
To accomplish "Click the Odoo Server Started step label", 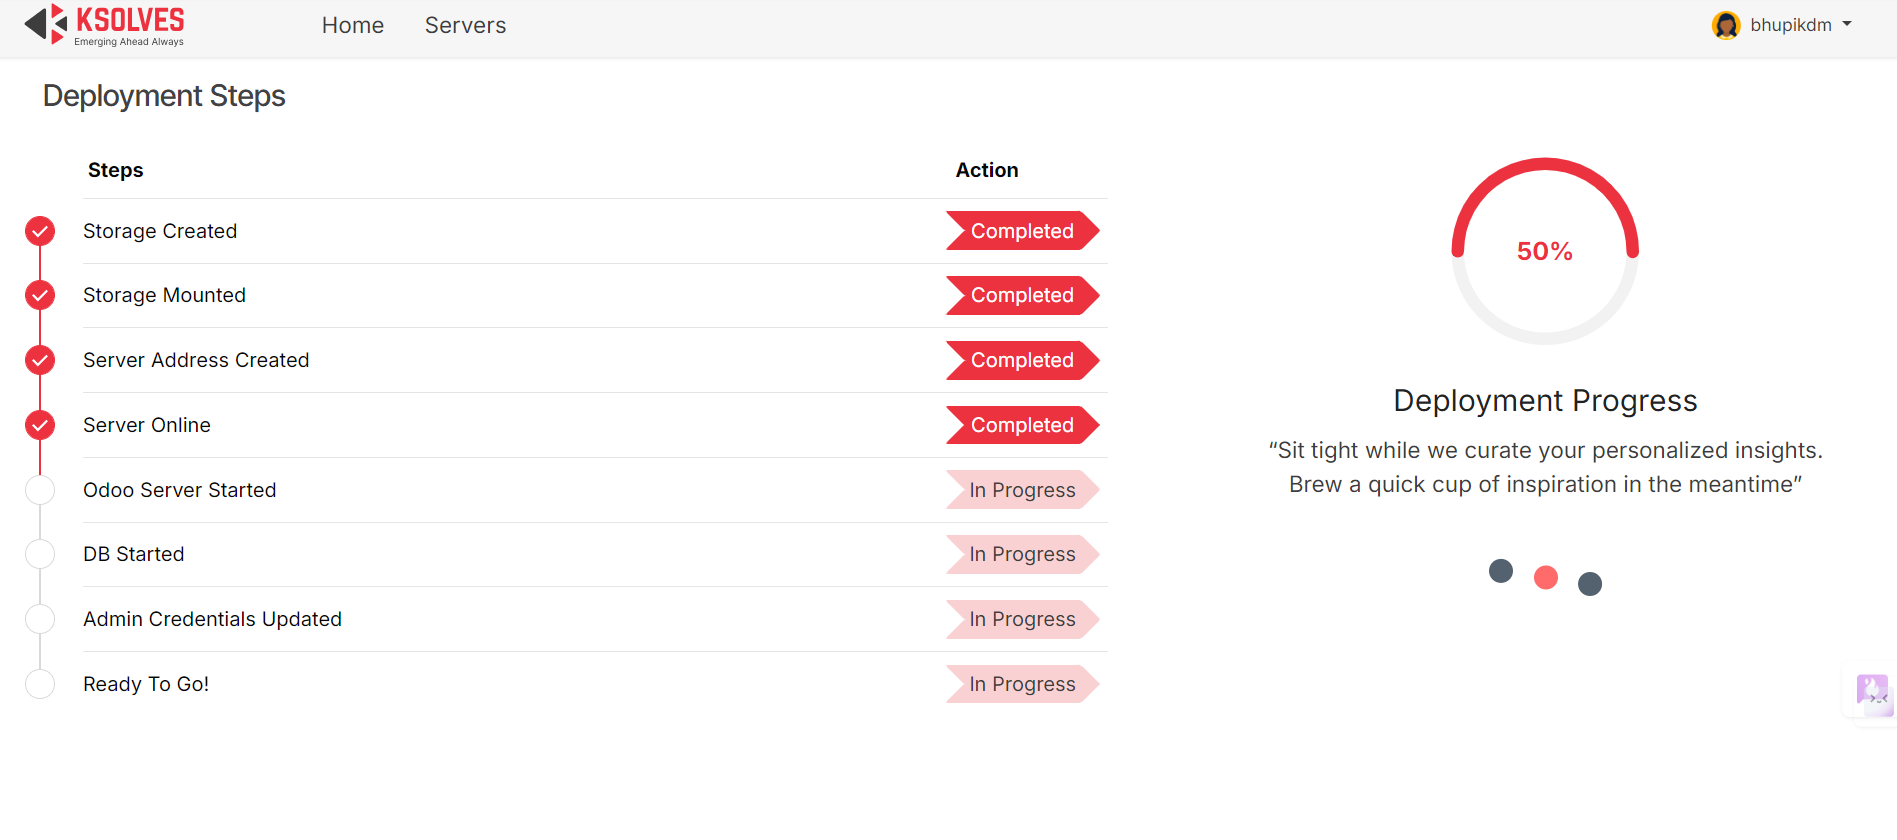I will click(x=179, y=490).
